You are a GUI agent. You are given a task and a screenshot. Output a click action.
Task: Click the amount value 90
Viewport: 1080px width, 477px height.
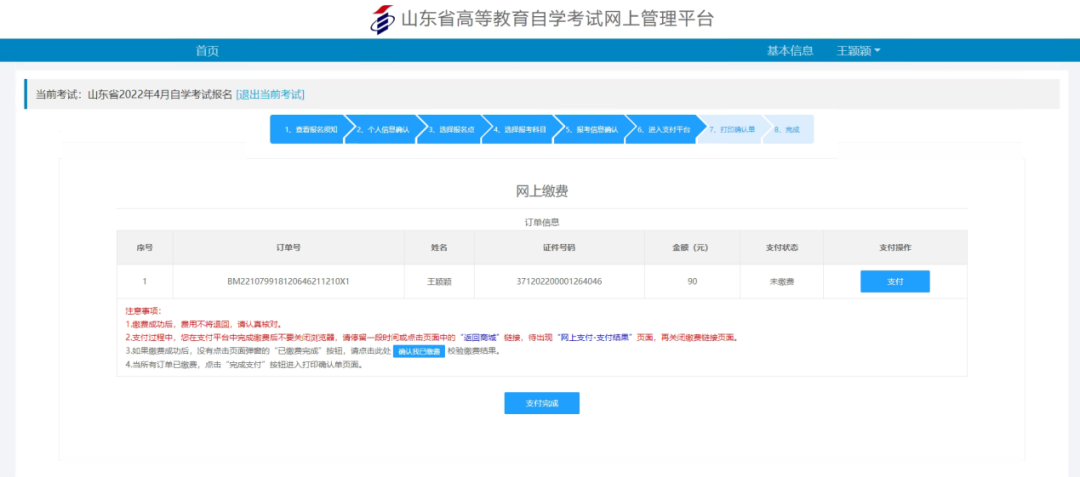692,282
